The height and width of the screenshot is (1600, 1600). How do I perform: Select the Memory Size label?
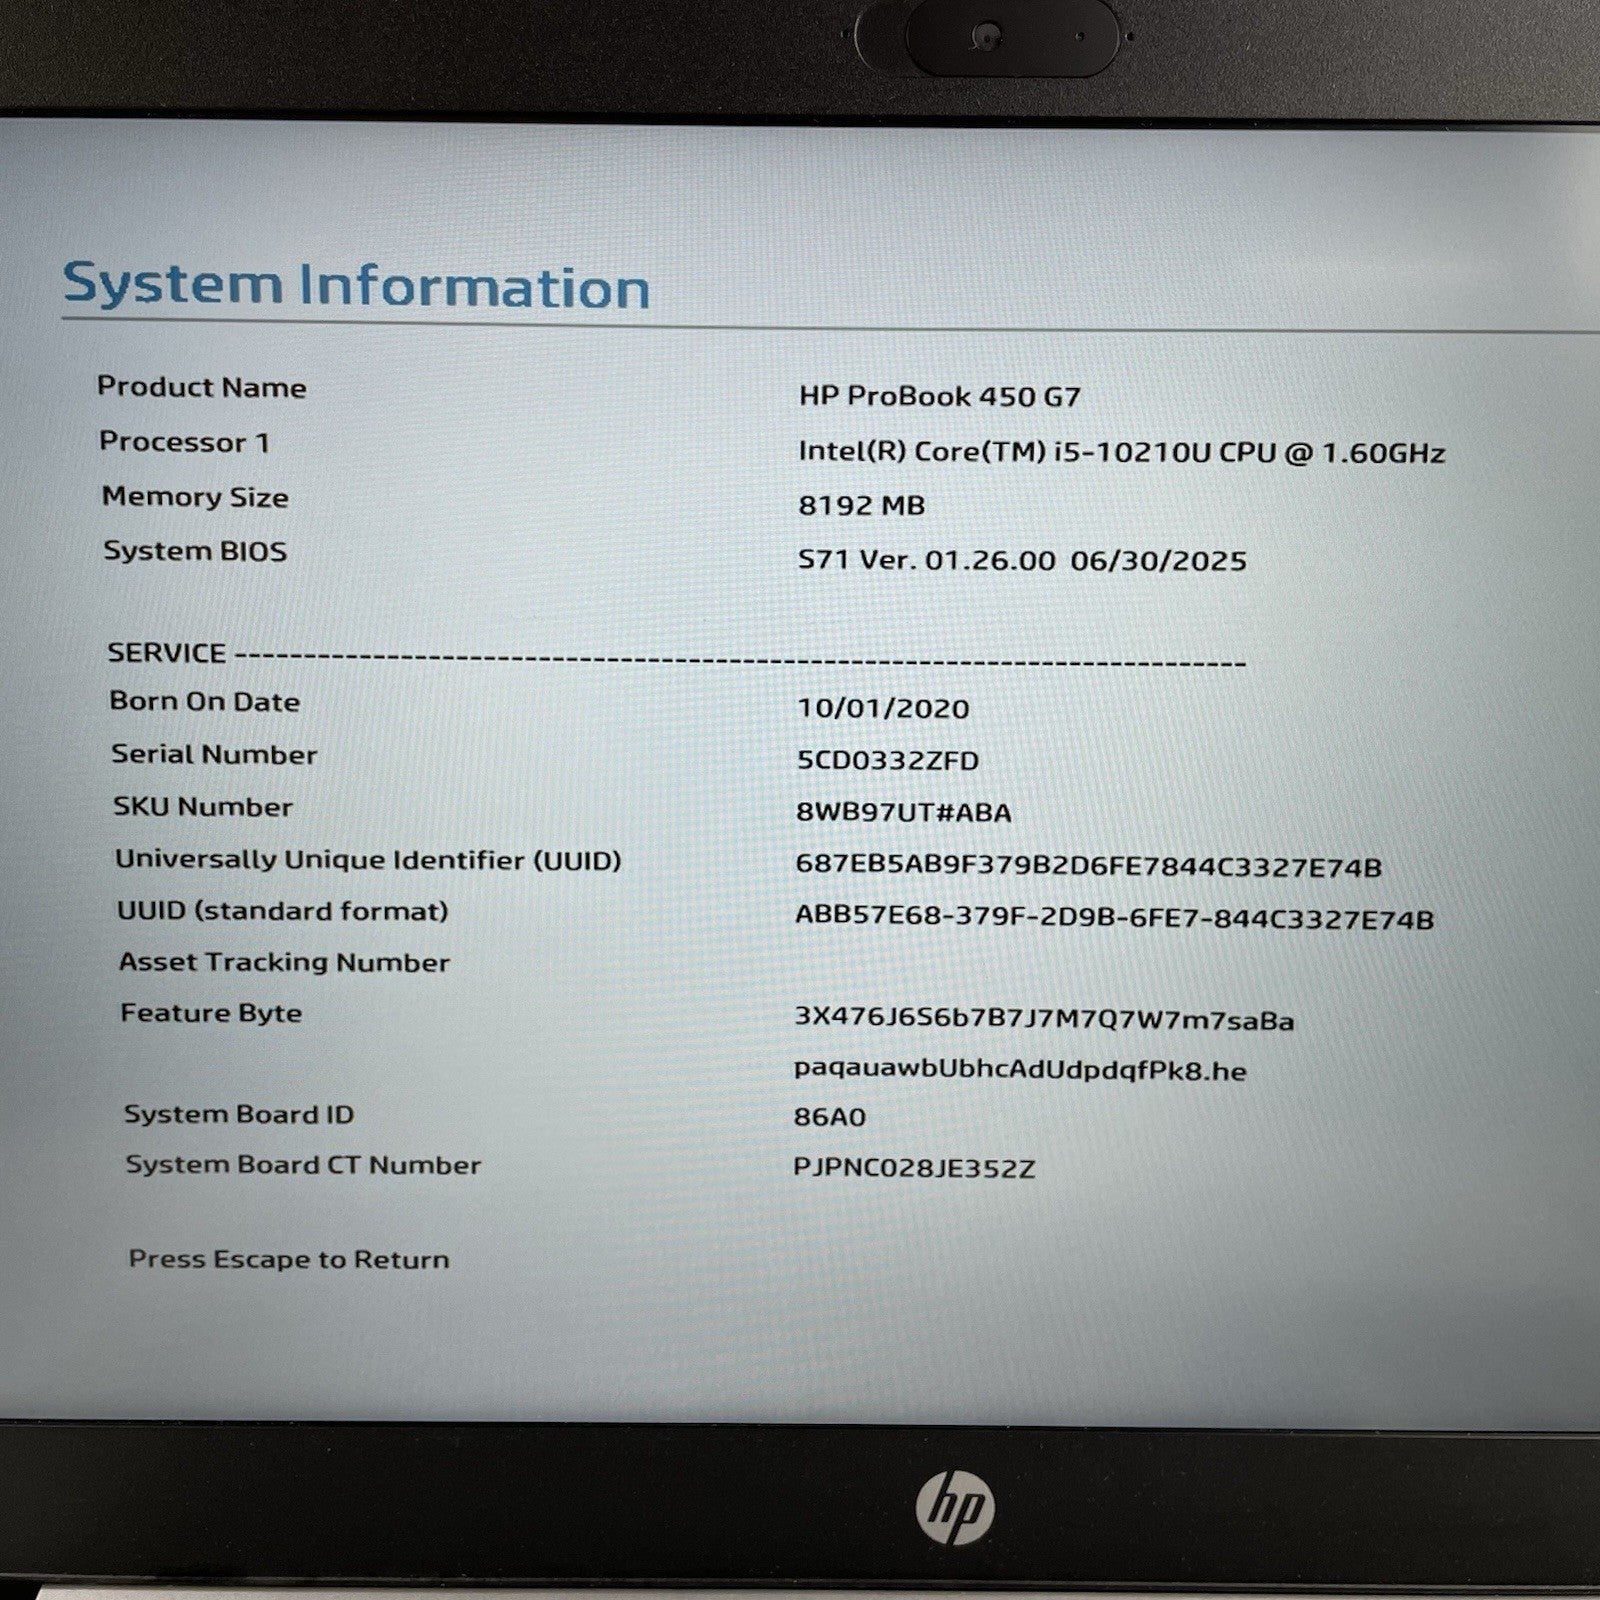(x=195, y=497)
